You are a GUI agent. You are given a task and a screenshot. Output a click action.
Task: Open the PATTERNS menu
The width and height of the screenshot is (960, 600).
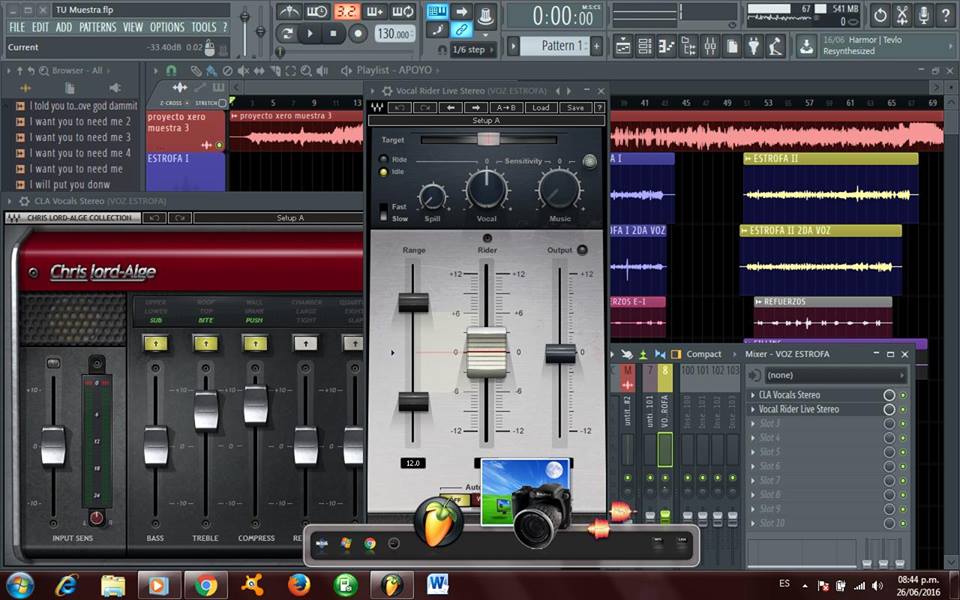click(x=97, y=28)
